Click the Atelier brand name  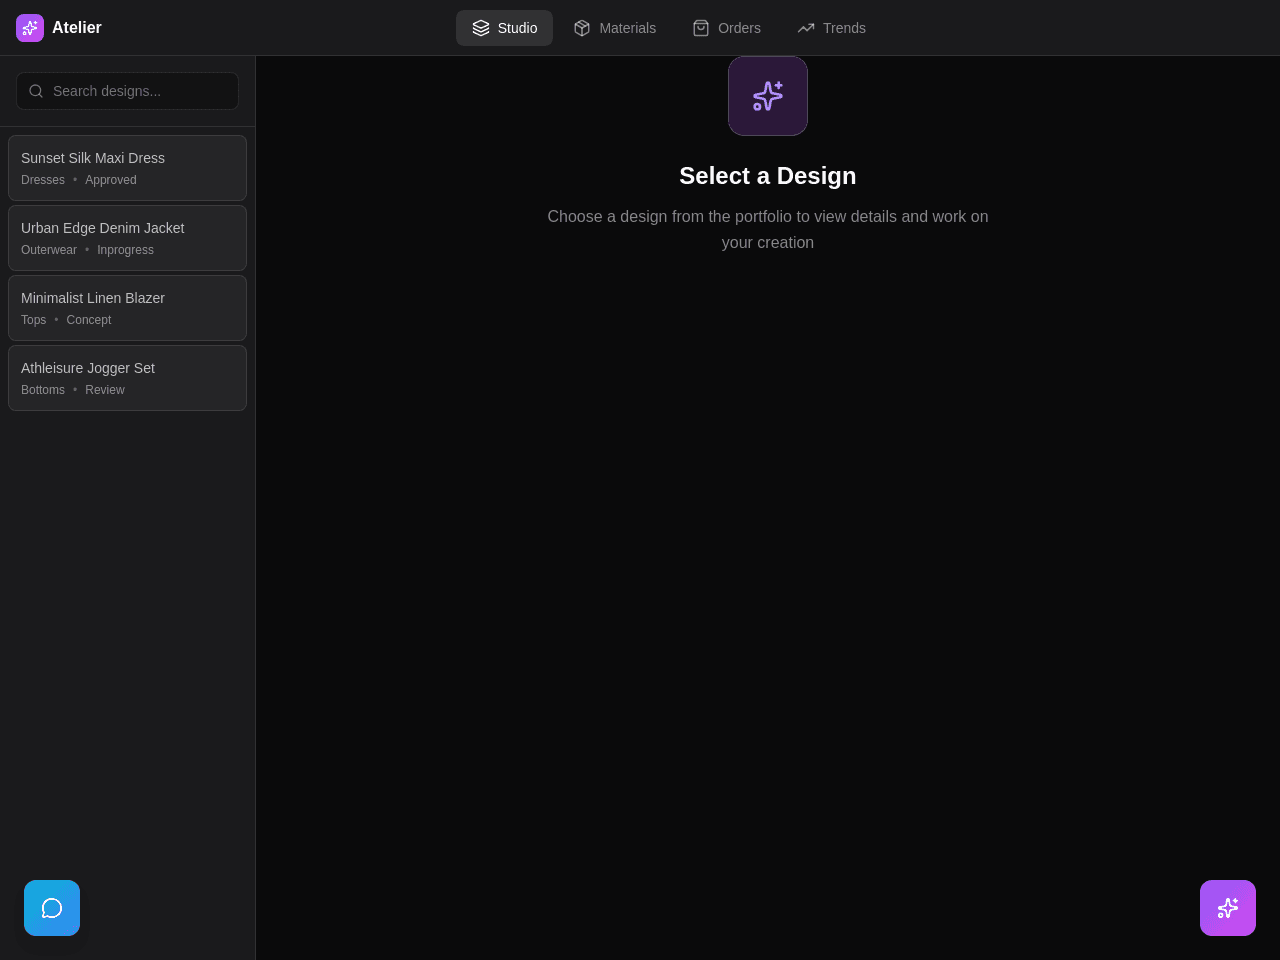coord(77,28)
